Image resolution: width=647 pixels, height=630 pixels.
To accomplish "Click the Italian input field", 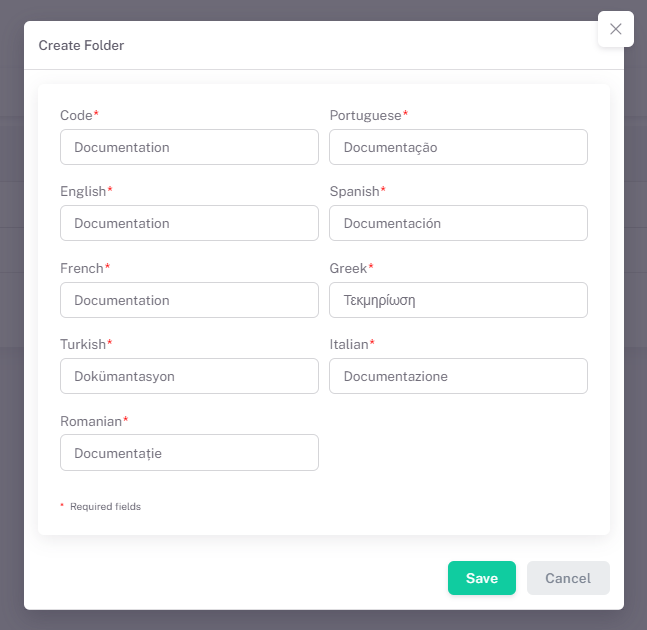I will tap(458, 376).
